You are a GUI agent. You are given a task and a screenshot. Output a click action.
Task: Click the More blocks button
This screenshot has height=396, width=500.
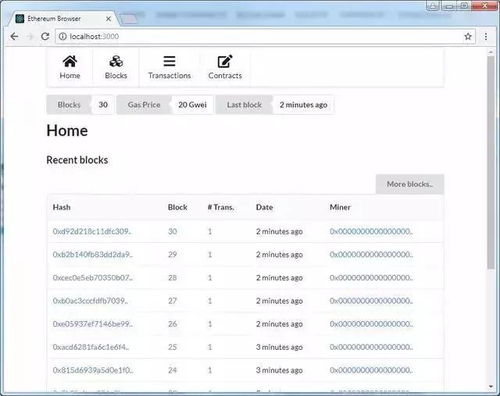pos(410,184)
